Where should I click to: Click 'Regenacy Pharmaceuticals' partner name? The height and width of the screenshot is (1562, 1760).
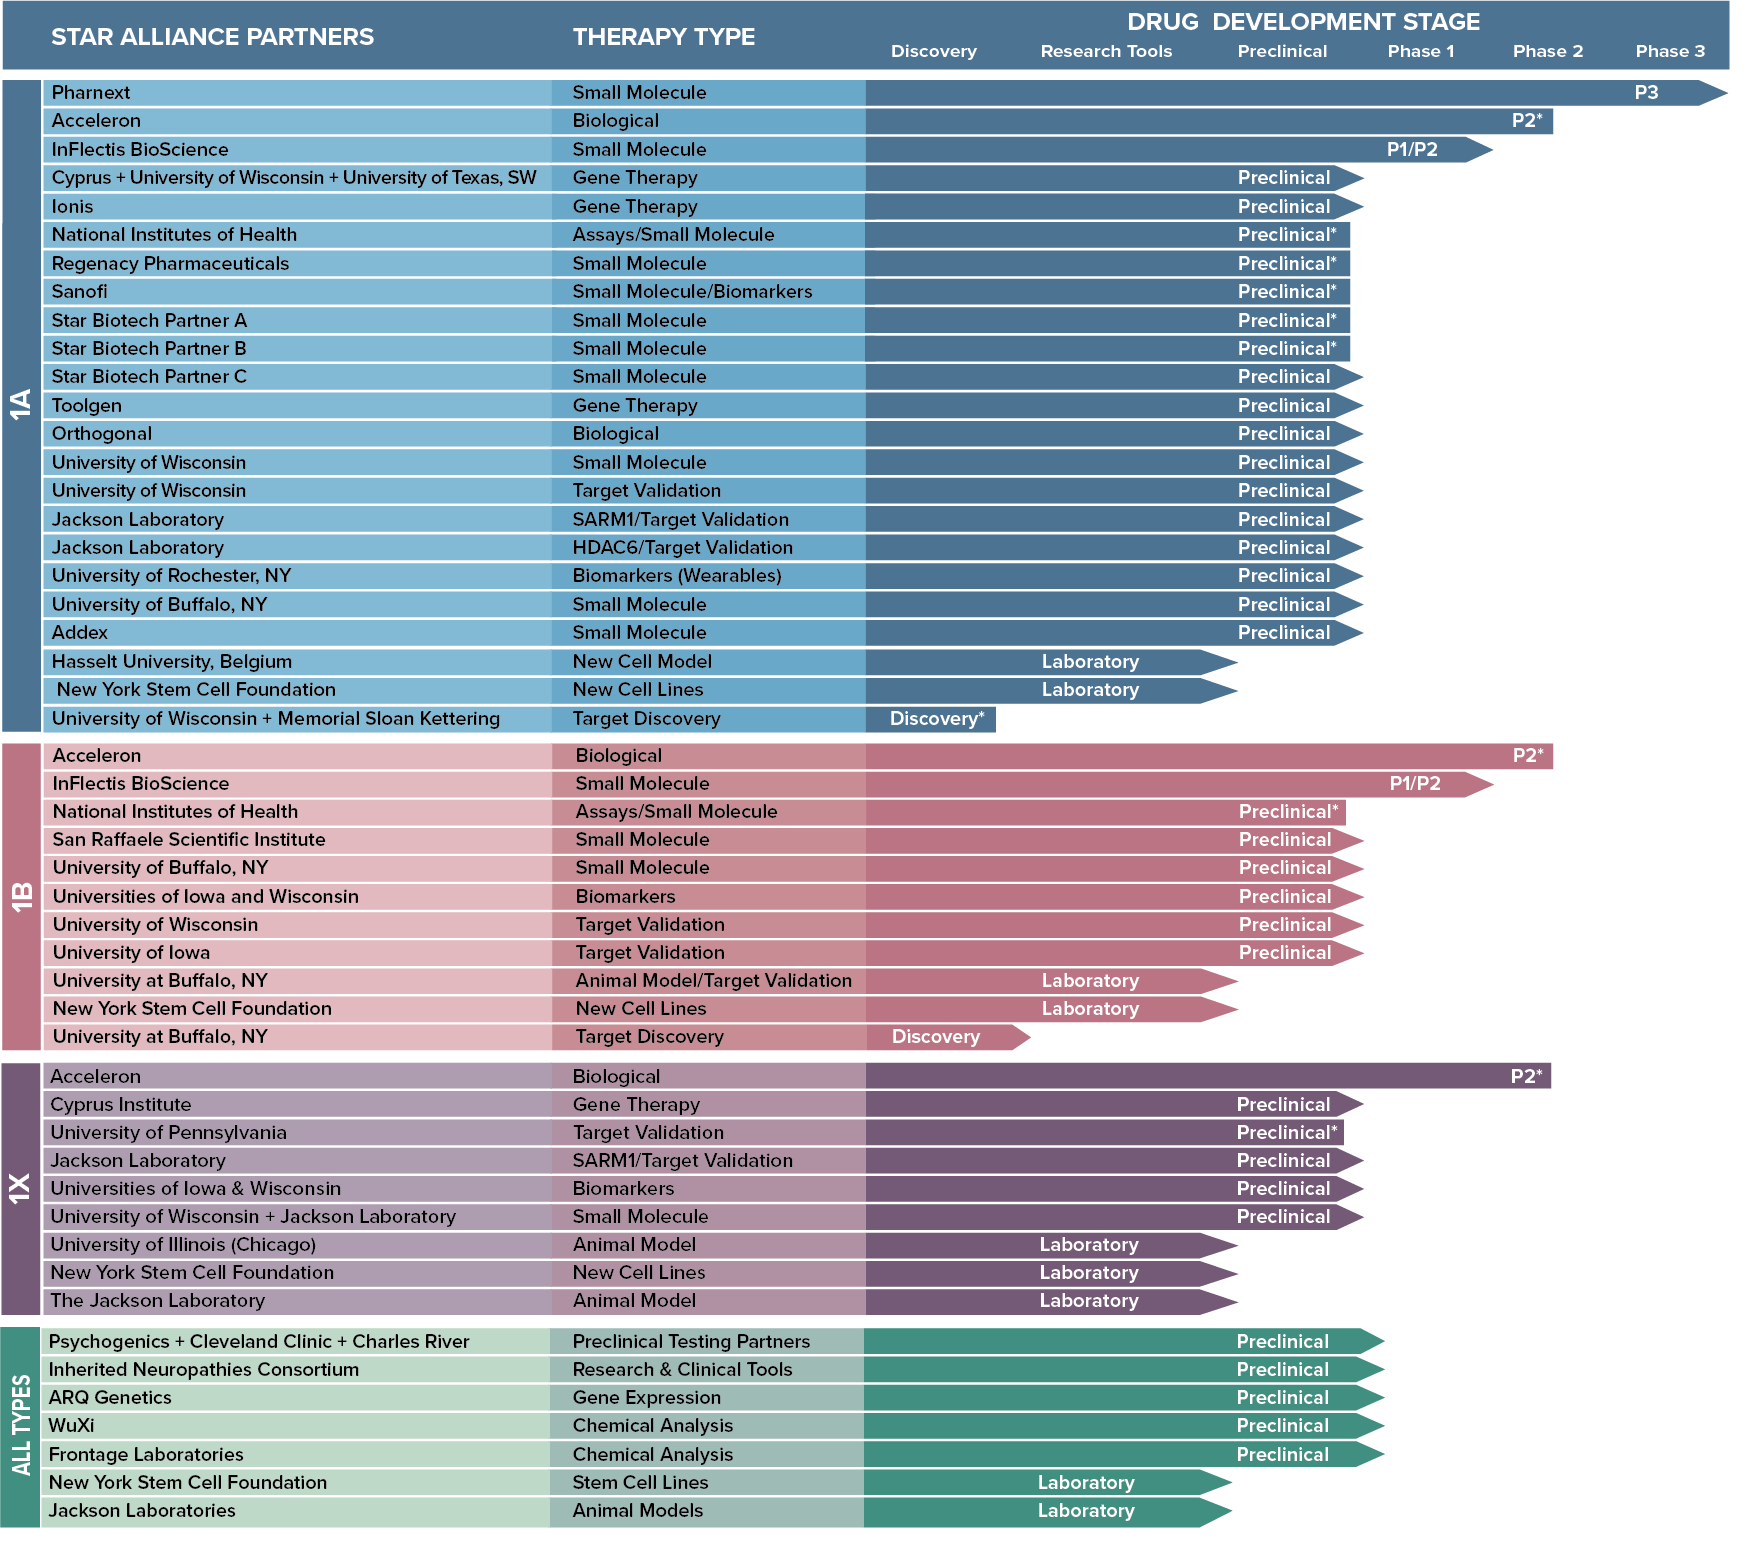click(170, 264)
